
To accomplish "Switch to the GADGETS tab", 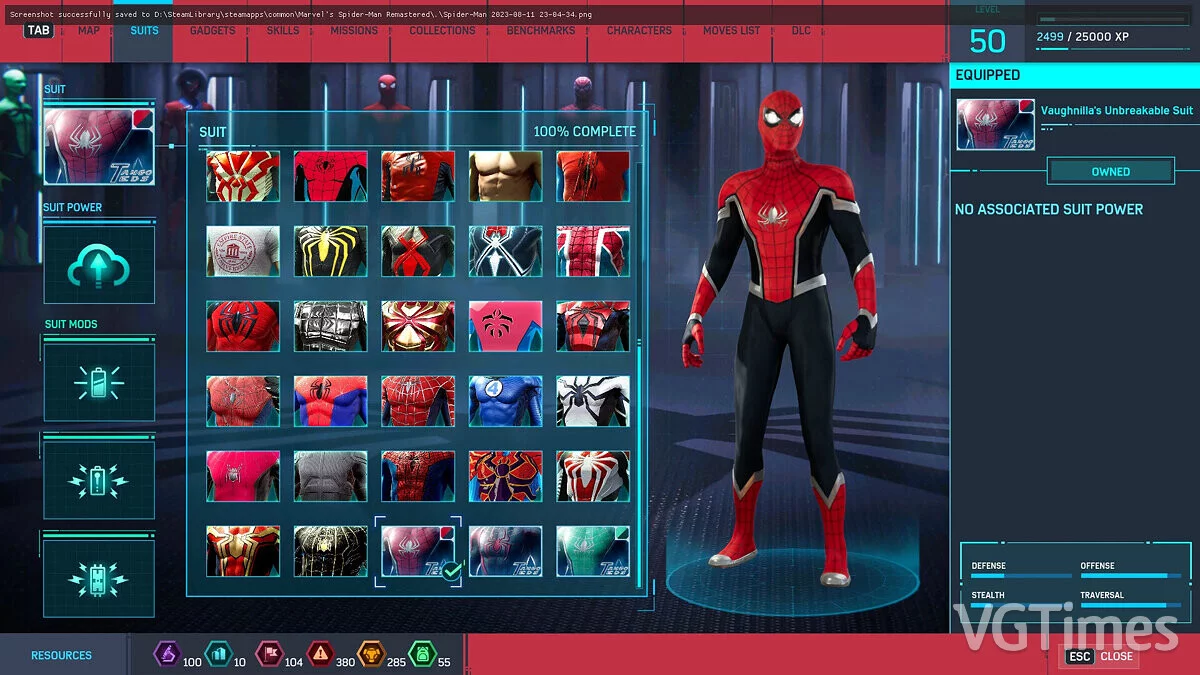I will (x=212, y=31).
